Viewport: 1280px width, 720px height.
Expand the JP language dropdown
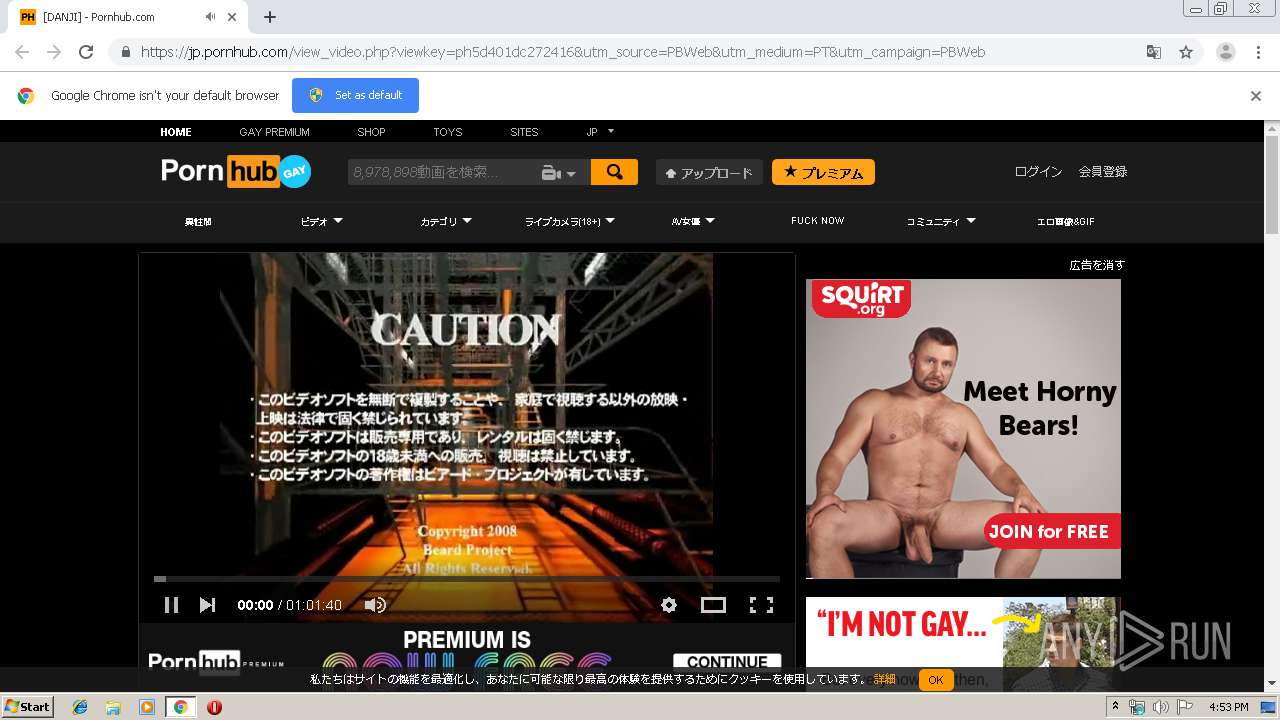[x=600, y=132]
